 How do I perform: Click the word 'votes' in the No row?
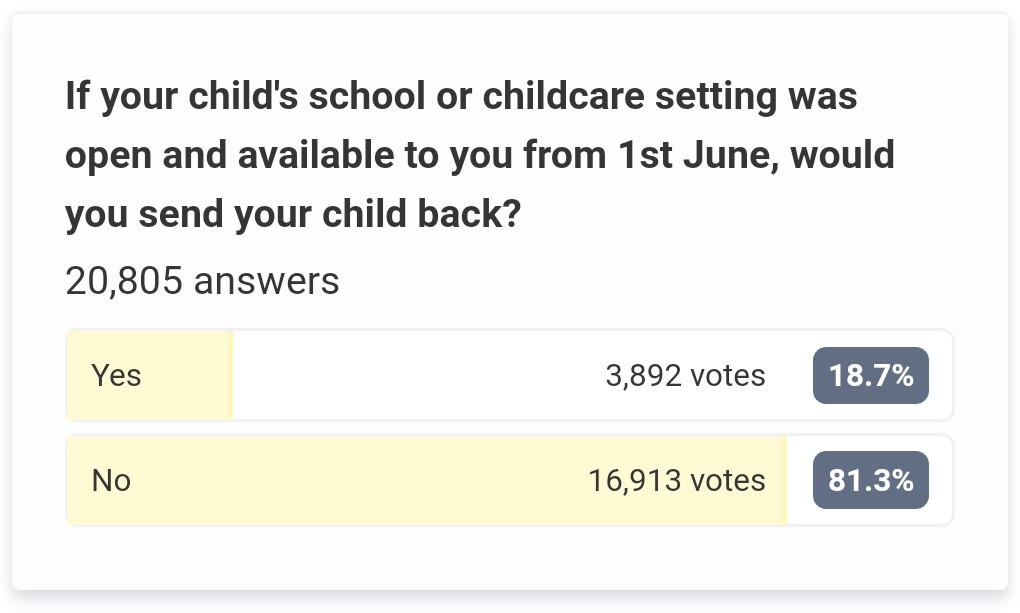[728, 480]
